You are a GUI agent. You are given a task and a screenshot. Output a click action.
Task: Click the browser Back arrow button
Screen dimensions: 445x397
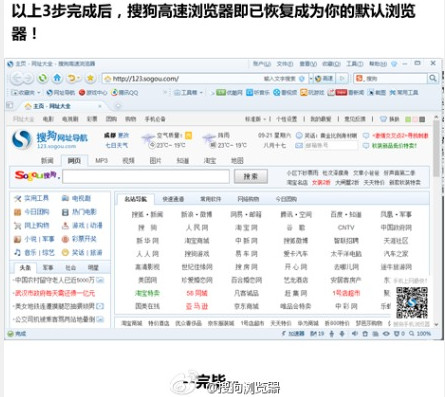[x=17, y=79]
